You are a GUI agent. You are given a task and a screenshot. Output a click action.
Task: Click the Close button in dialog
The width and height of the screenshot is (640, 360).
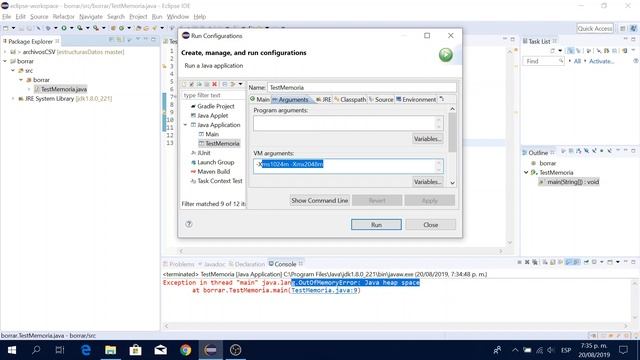(x=430, y=224)
